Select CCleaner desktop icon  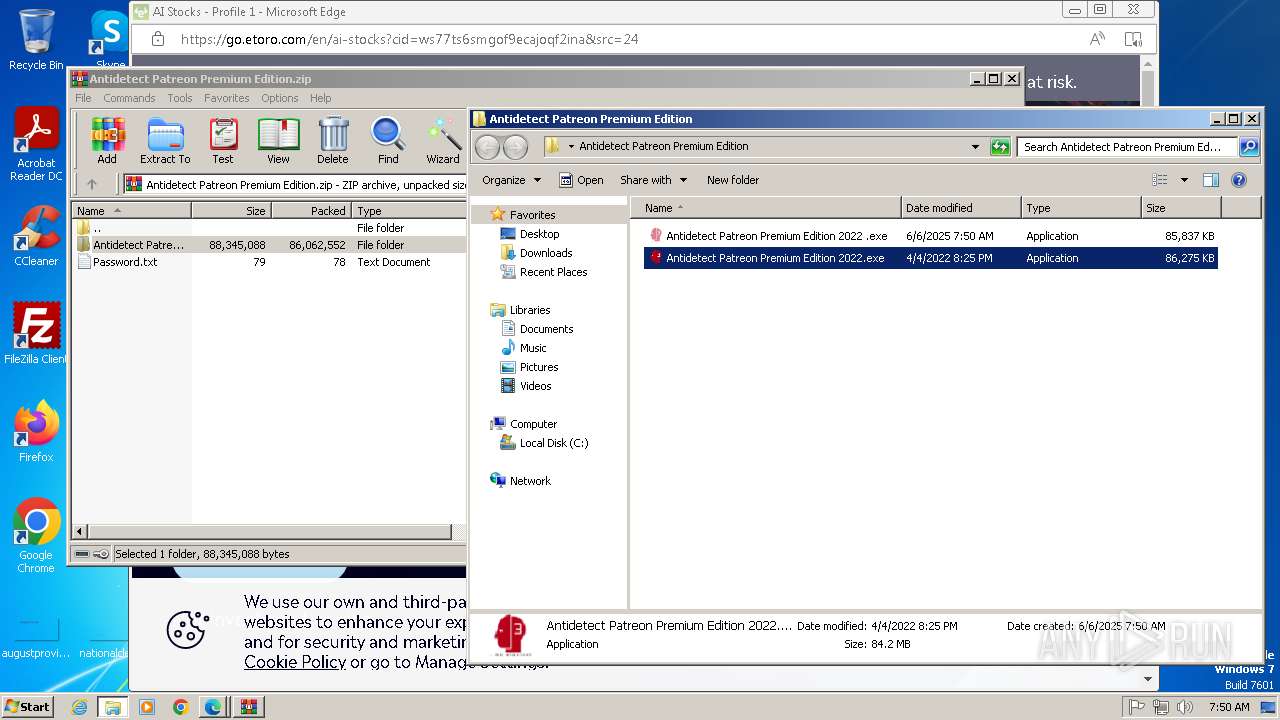pos(36,236)
